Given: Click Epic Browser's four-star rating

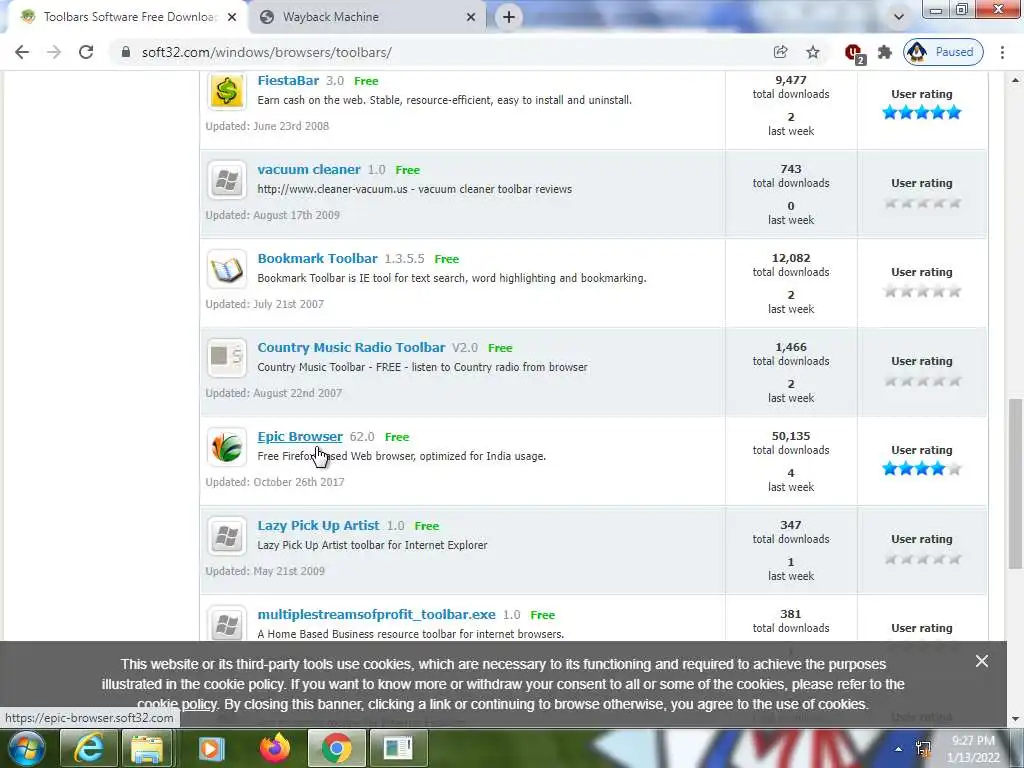Looking at the screenshot, I should click(x=921, y=469).
